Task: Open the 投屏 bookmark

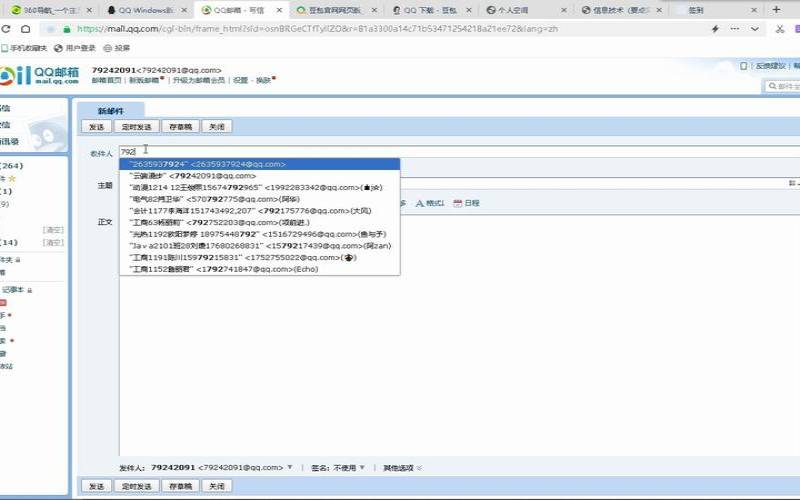Action: [117, 48]
